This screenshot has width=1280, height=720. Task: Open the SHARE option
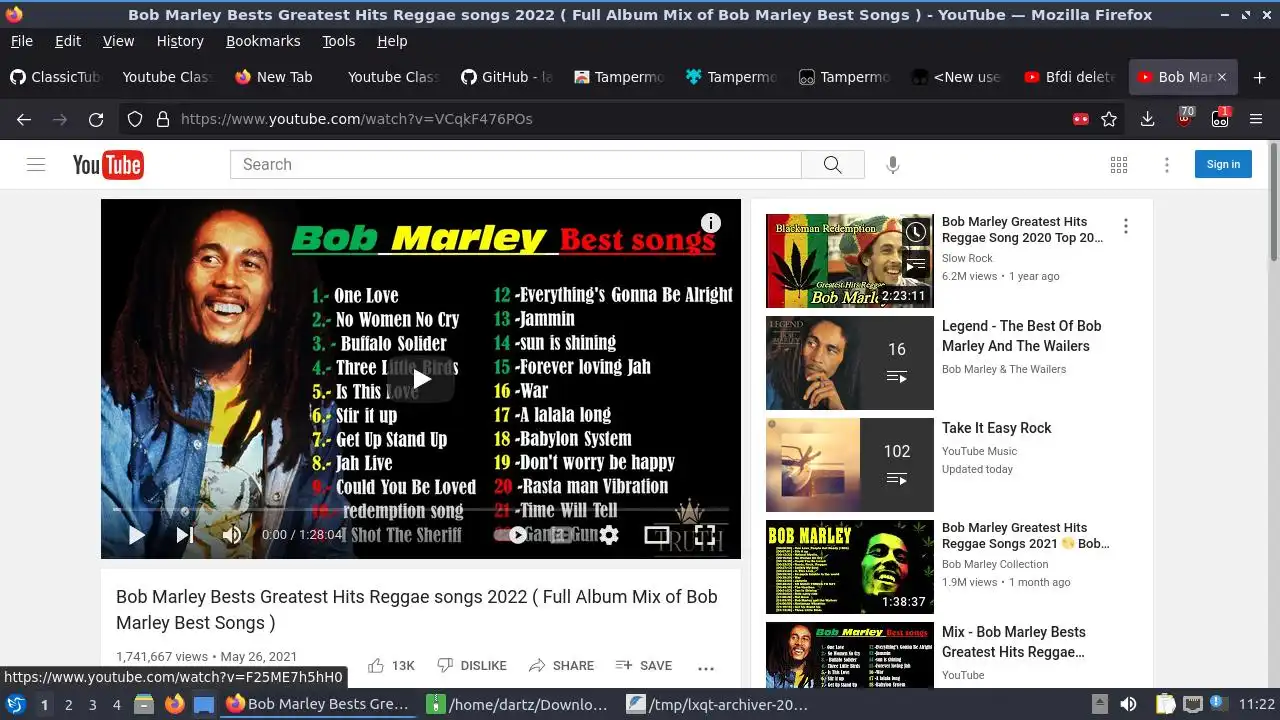coord(561,666)
